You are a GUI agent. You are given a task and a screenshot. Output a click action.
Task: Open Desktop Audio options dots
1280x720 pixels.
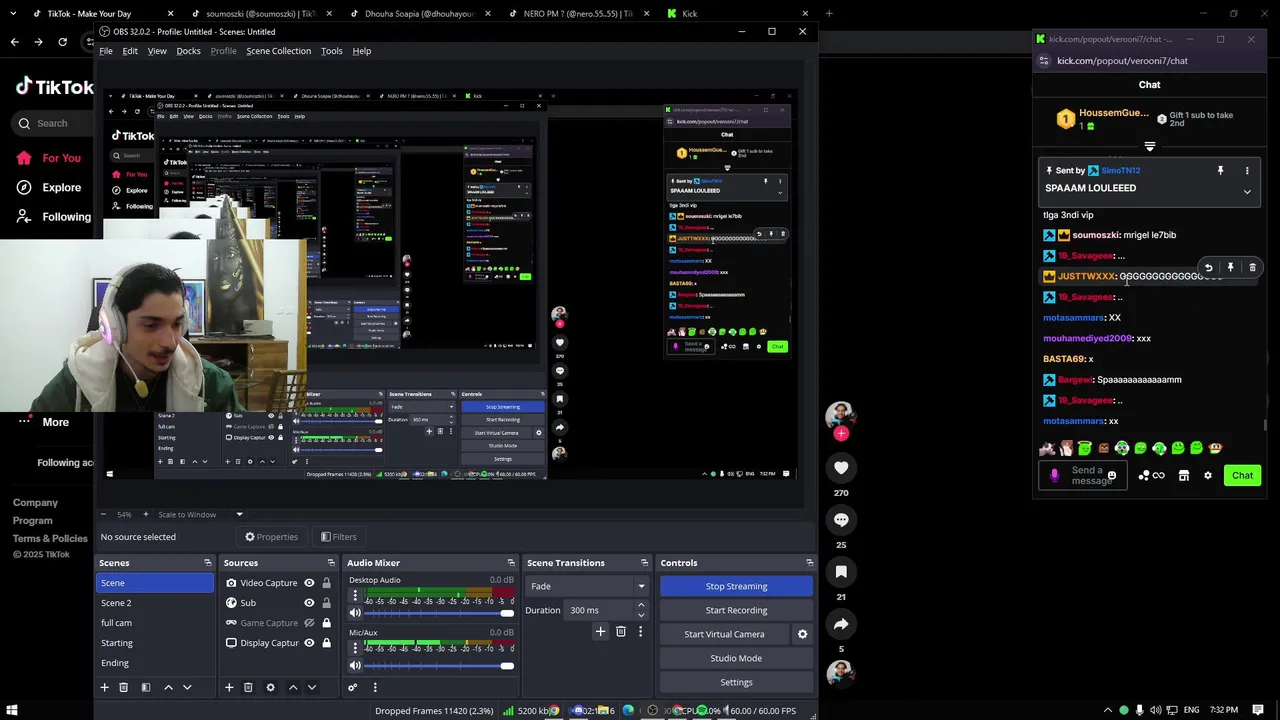(355, 595)
